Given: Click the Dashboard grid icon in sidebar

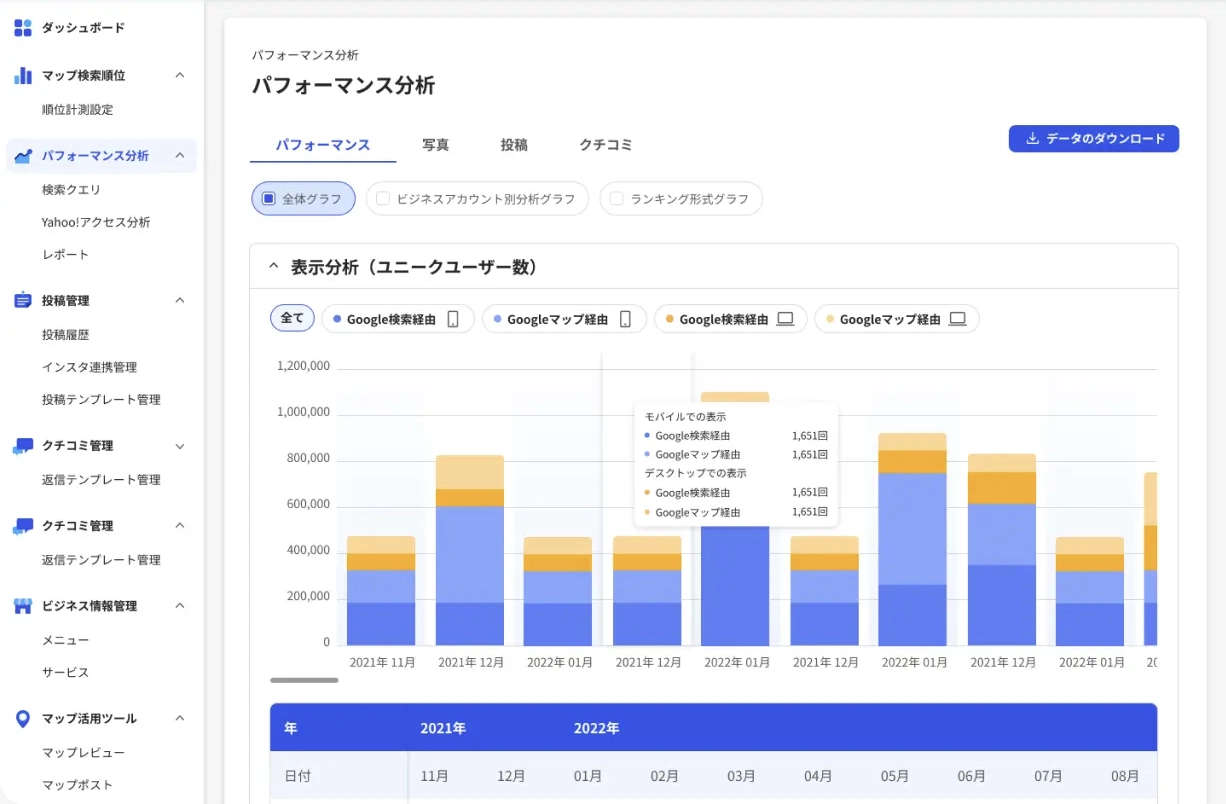Looking at the screenshot, I should (x=23, y=28).
